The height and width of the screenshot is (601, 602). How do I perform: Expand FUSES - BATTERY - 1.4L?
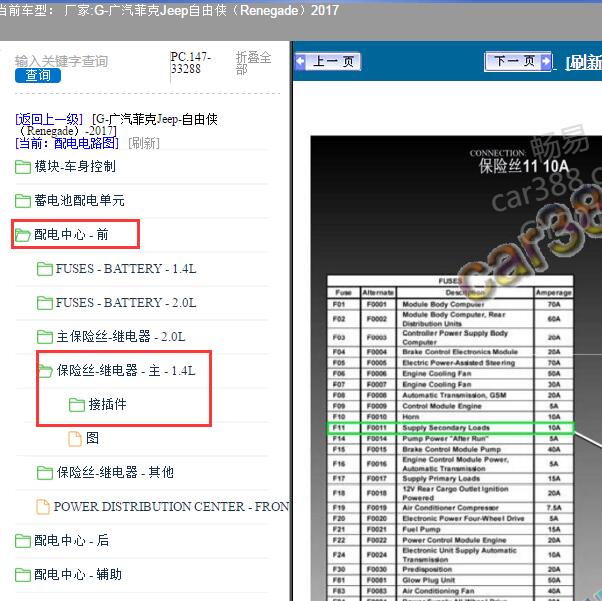126,268
